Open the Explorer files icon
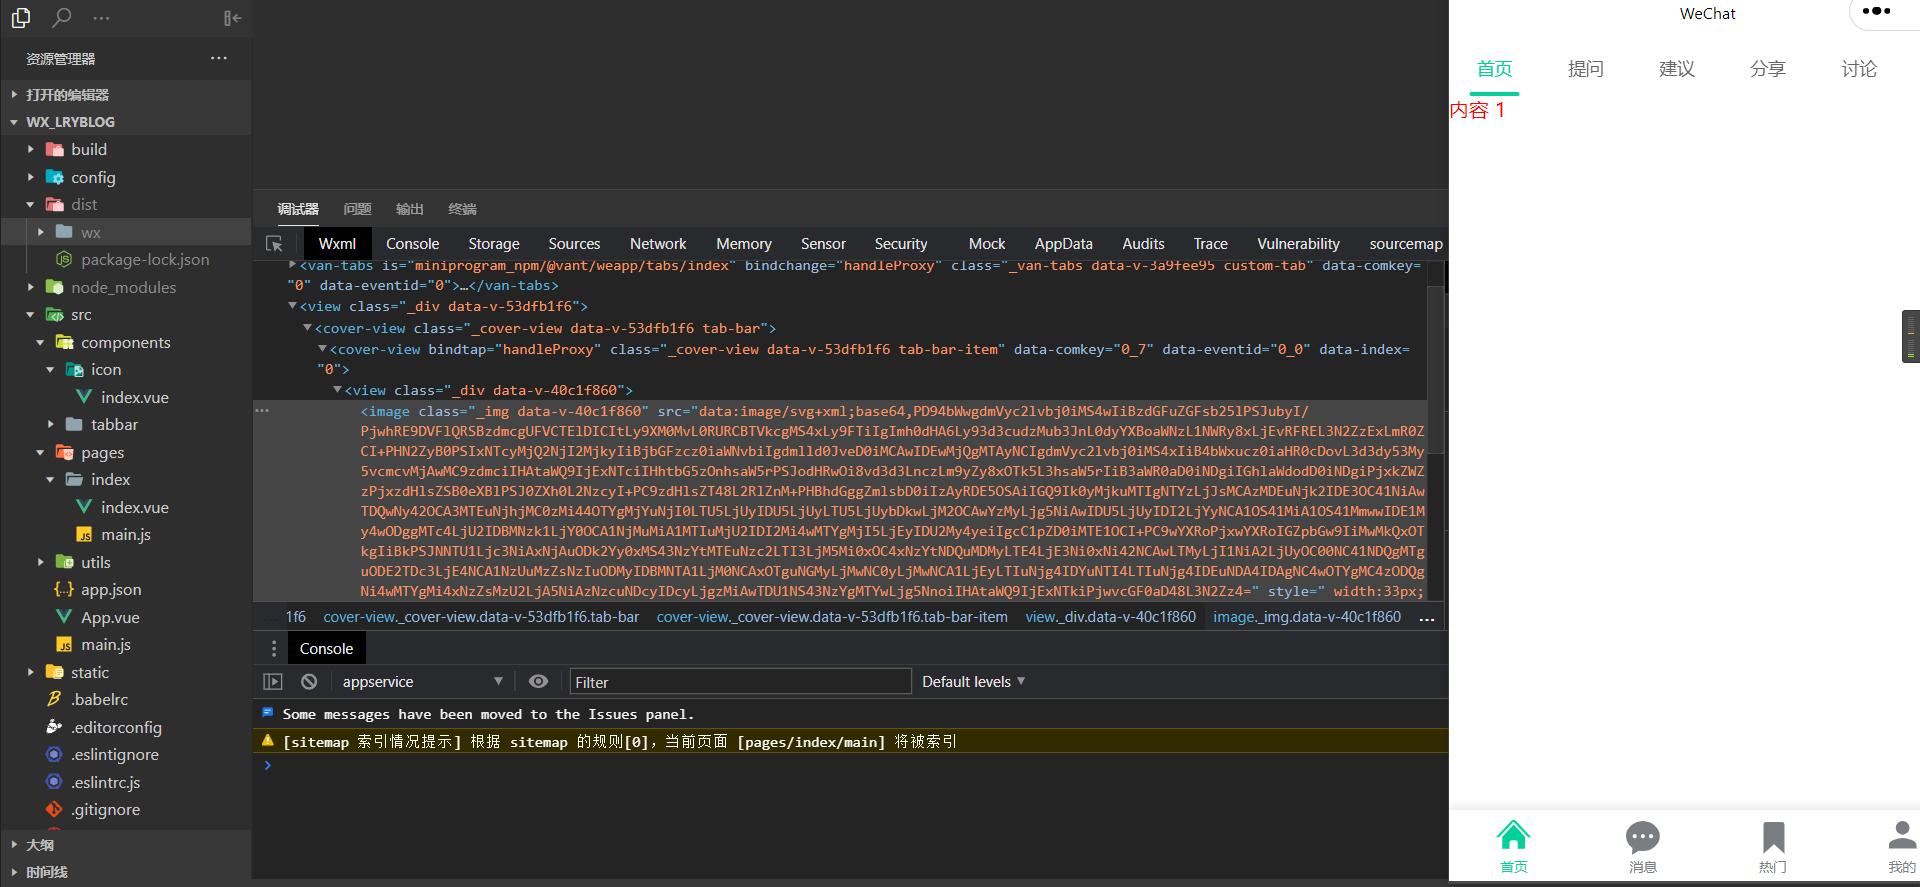The width and height of the screenshot is (1920, 887). tap(20, 17)
